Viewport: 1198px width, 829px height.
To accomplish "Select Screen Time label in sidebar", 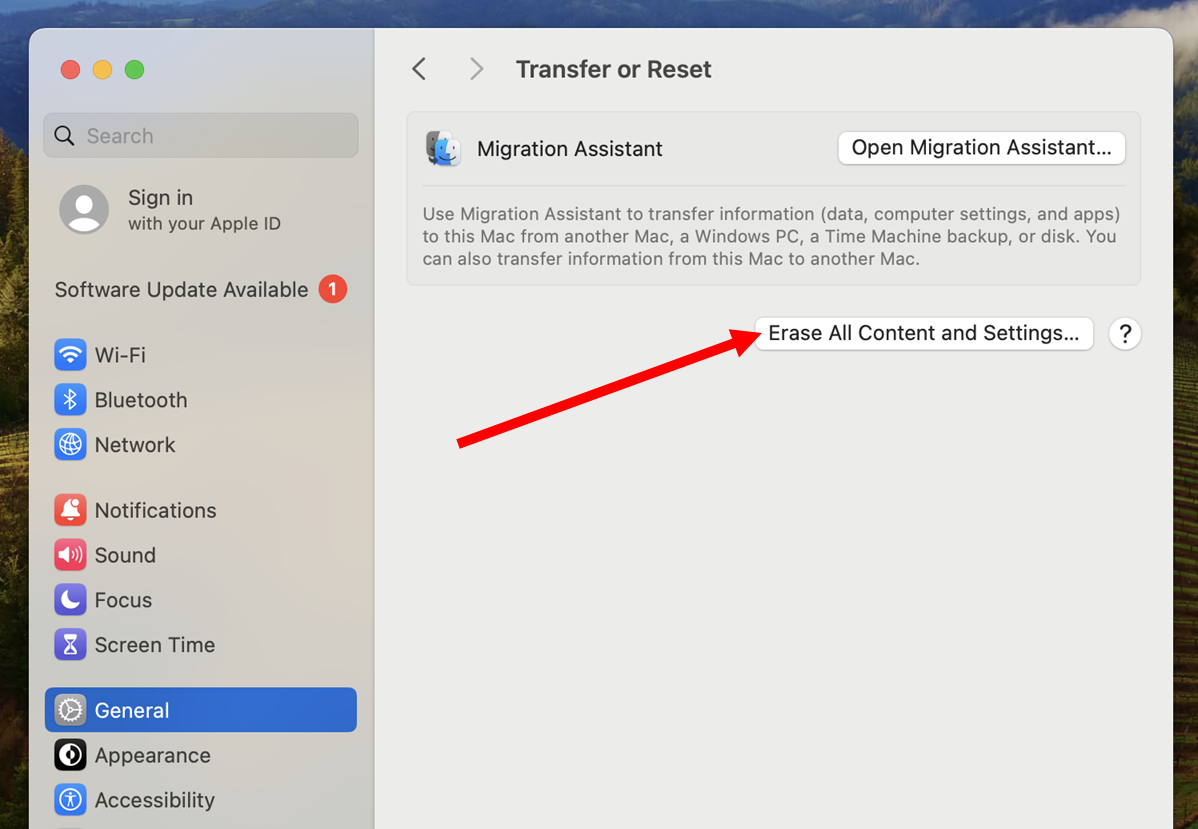I will coord(154,646).
